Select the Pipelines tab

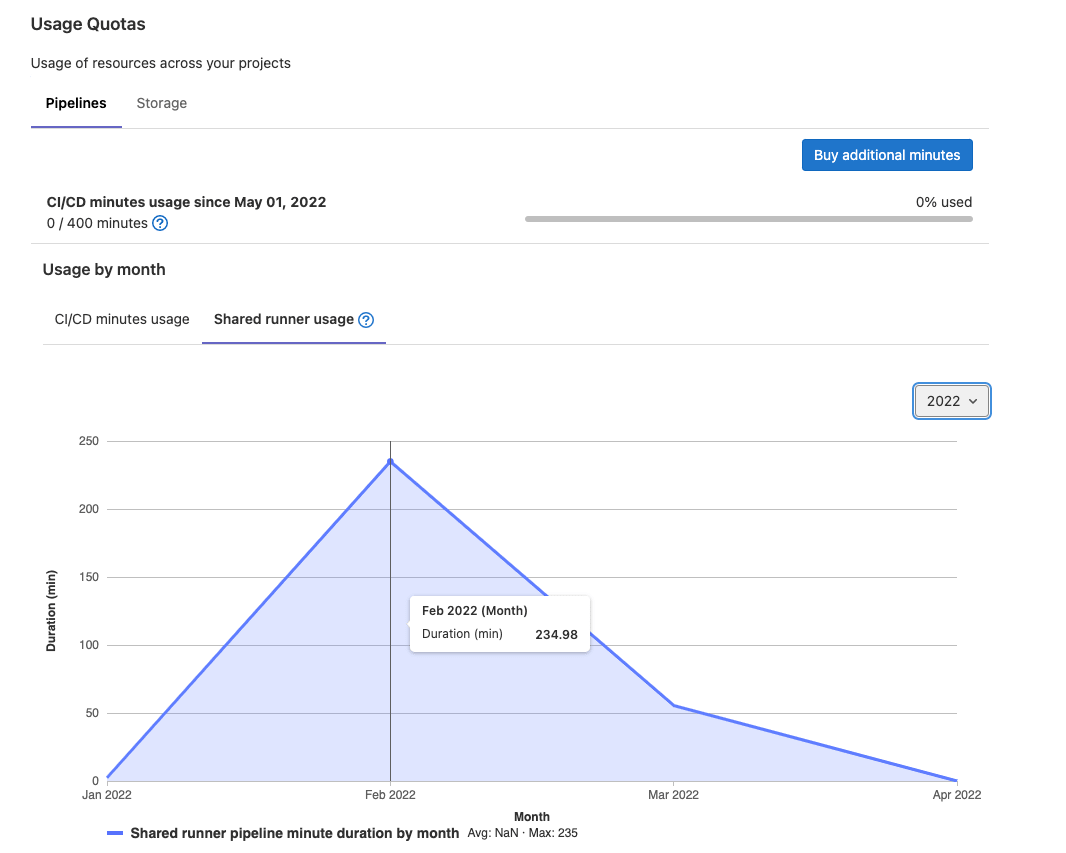click(76, 103)
